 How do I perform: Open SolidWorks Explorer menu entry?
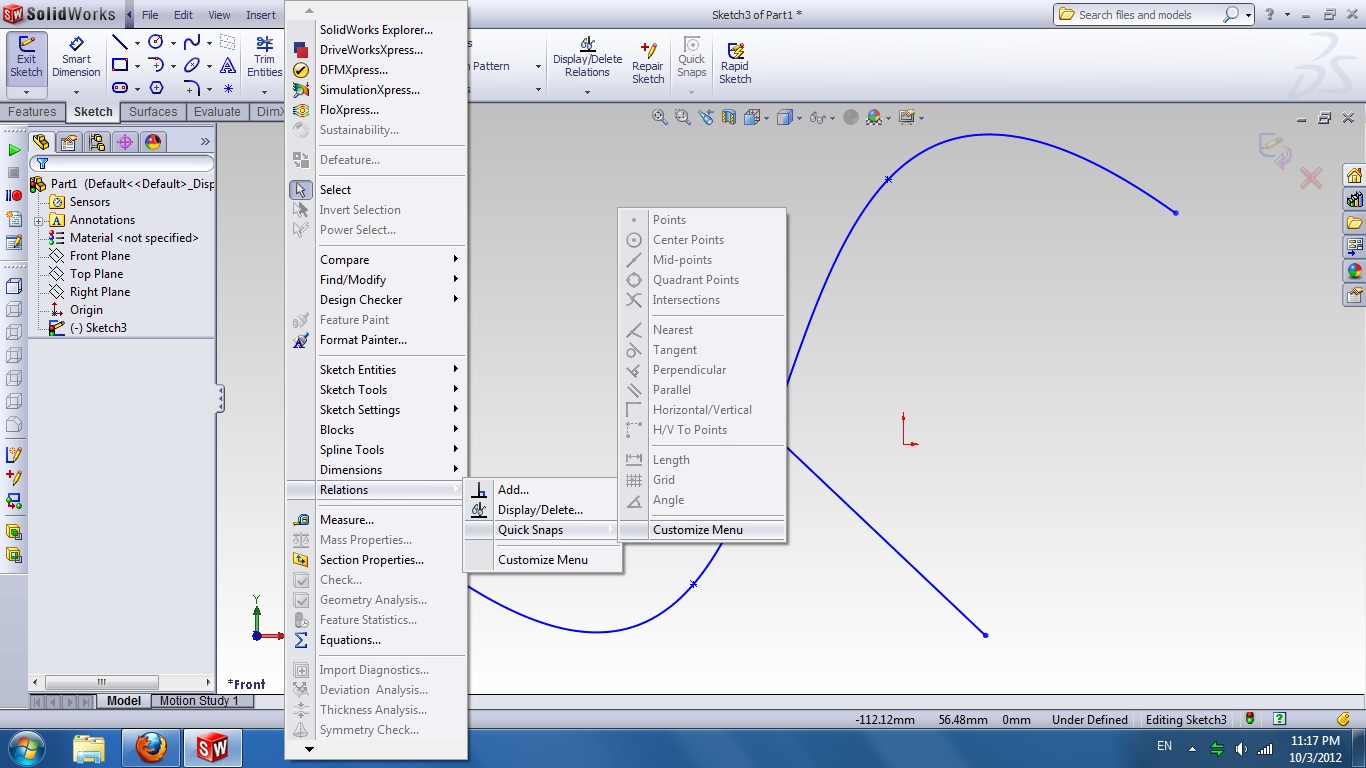pyautogui.click(x=376, y=30)
